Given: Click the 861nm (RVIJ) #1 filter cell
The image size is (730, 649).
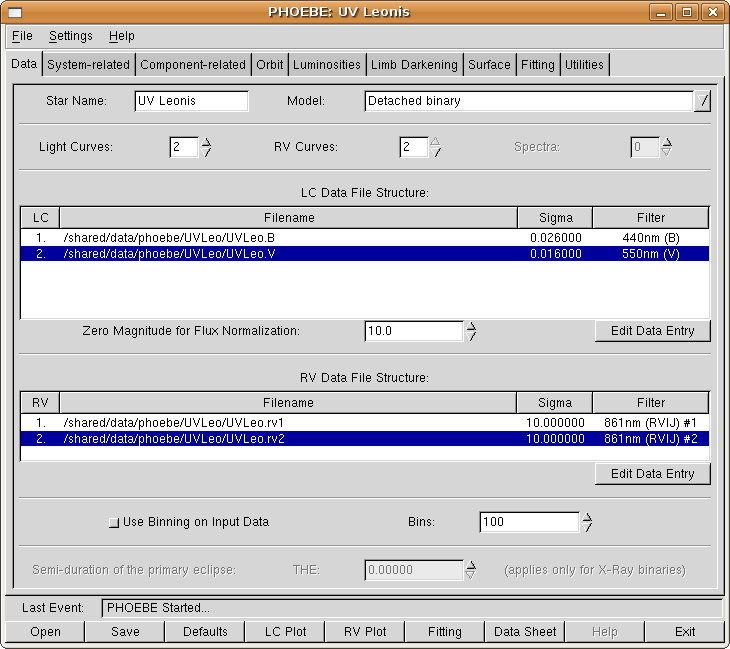Looking at the screenshot, I should 651,422.
